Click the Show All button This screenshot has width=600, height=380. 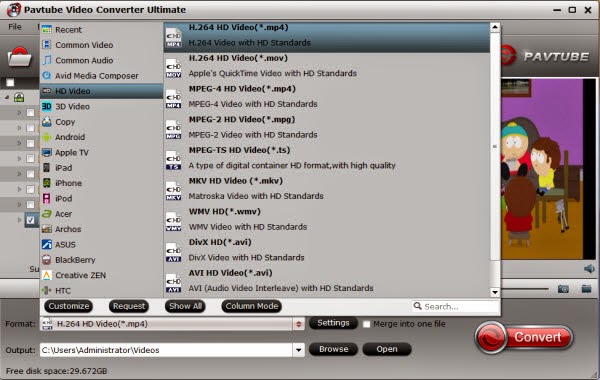tap(185, 306)
